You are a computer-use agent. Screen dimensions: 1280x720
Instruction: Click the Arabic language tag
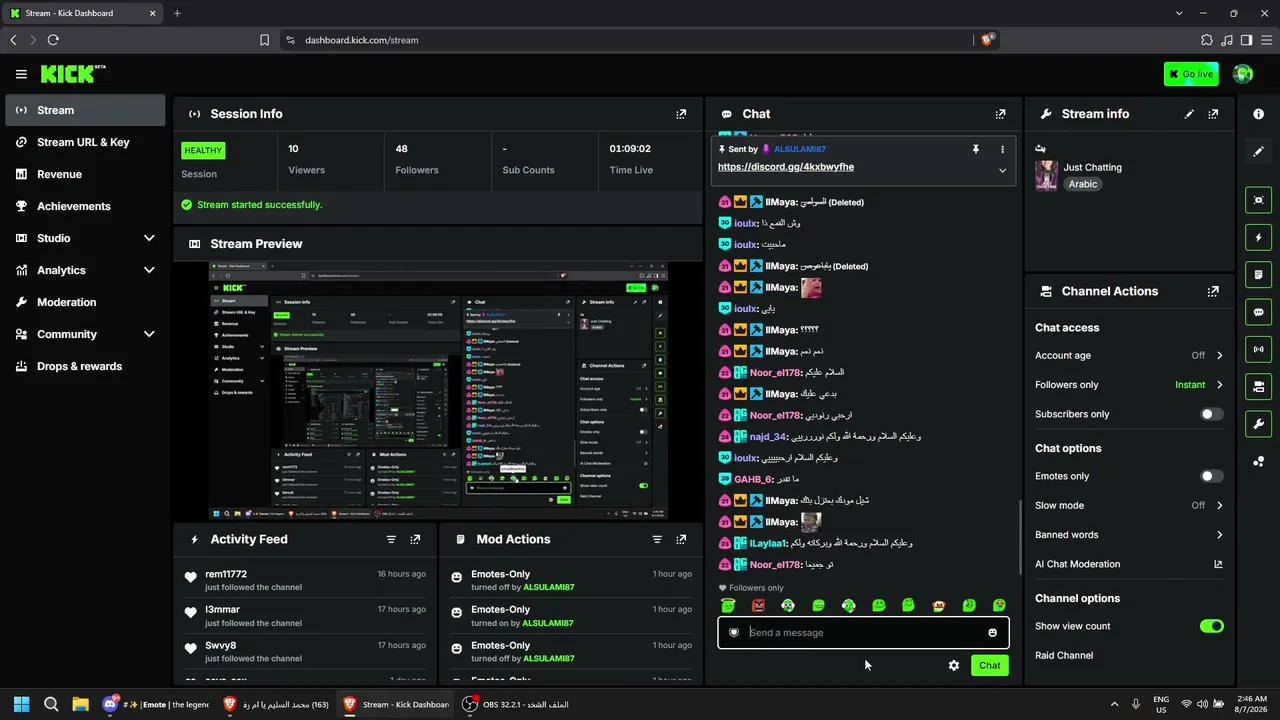pos(1083,184)
